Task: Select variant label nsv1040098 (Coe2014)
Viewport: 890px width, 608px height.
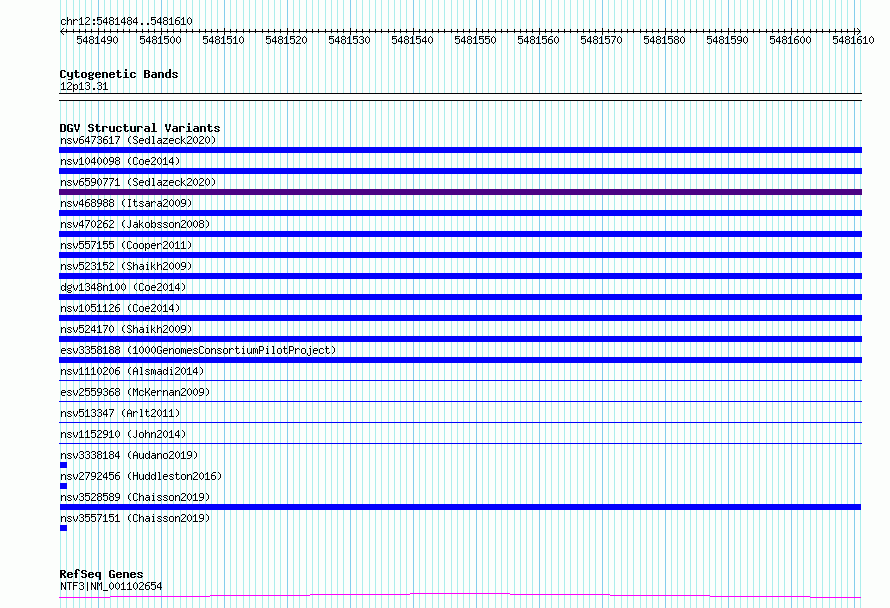Action: (120, 161)
